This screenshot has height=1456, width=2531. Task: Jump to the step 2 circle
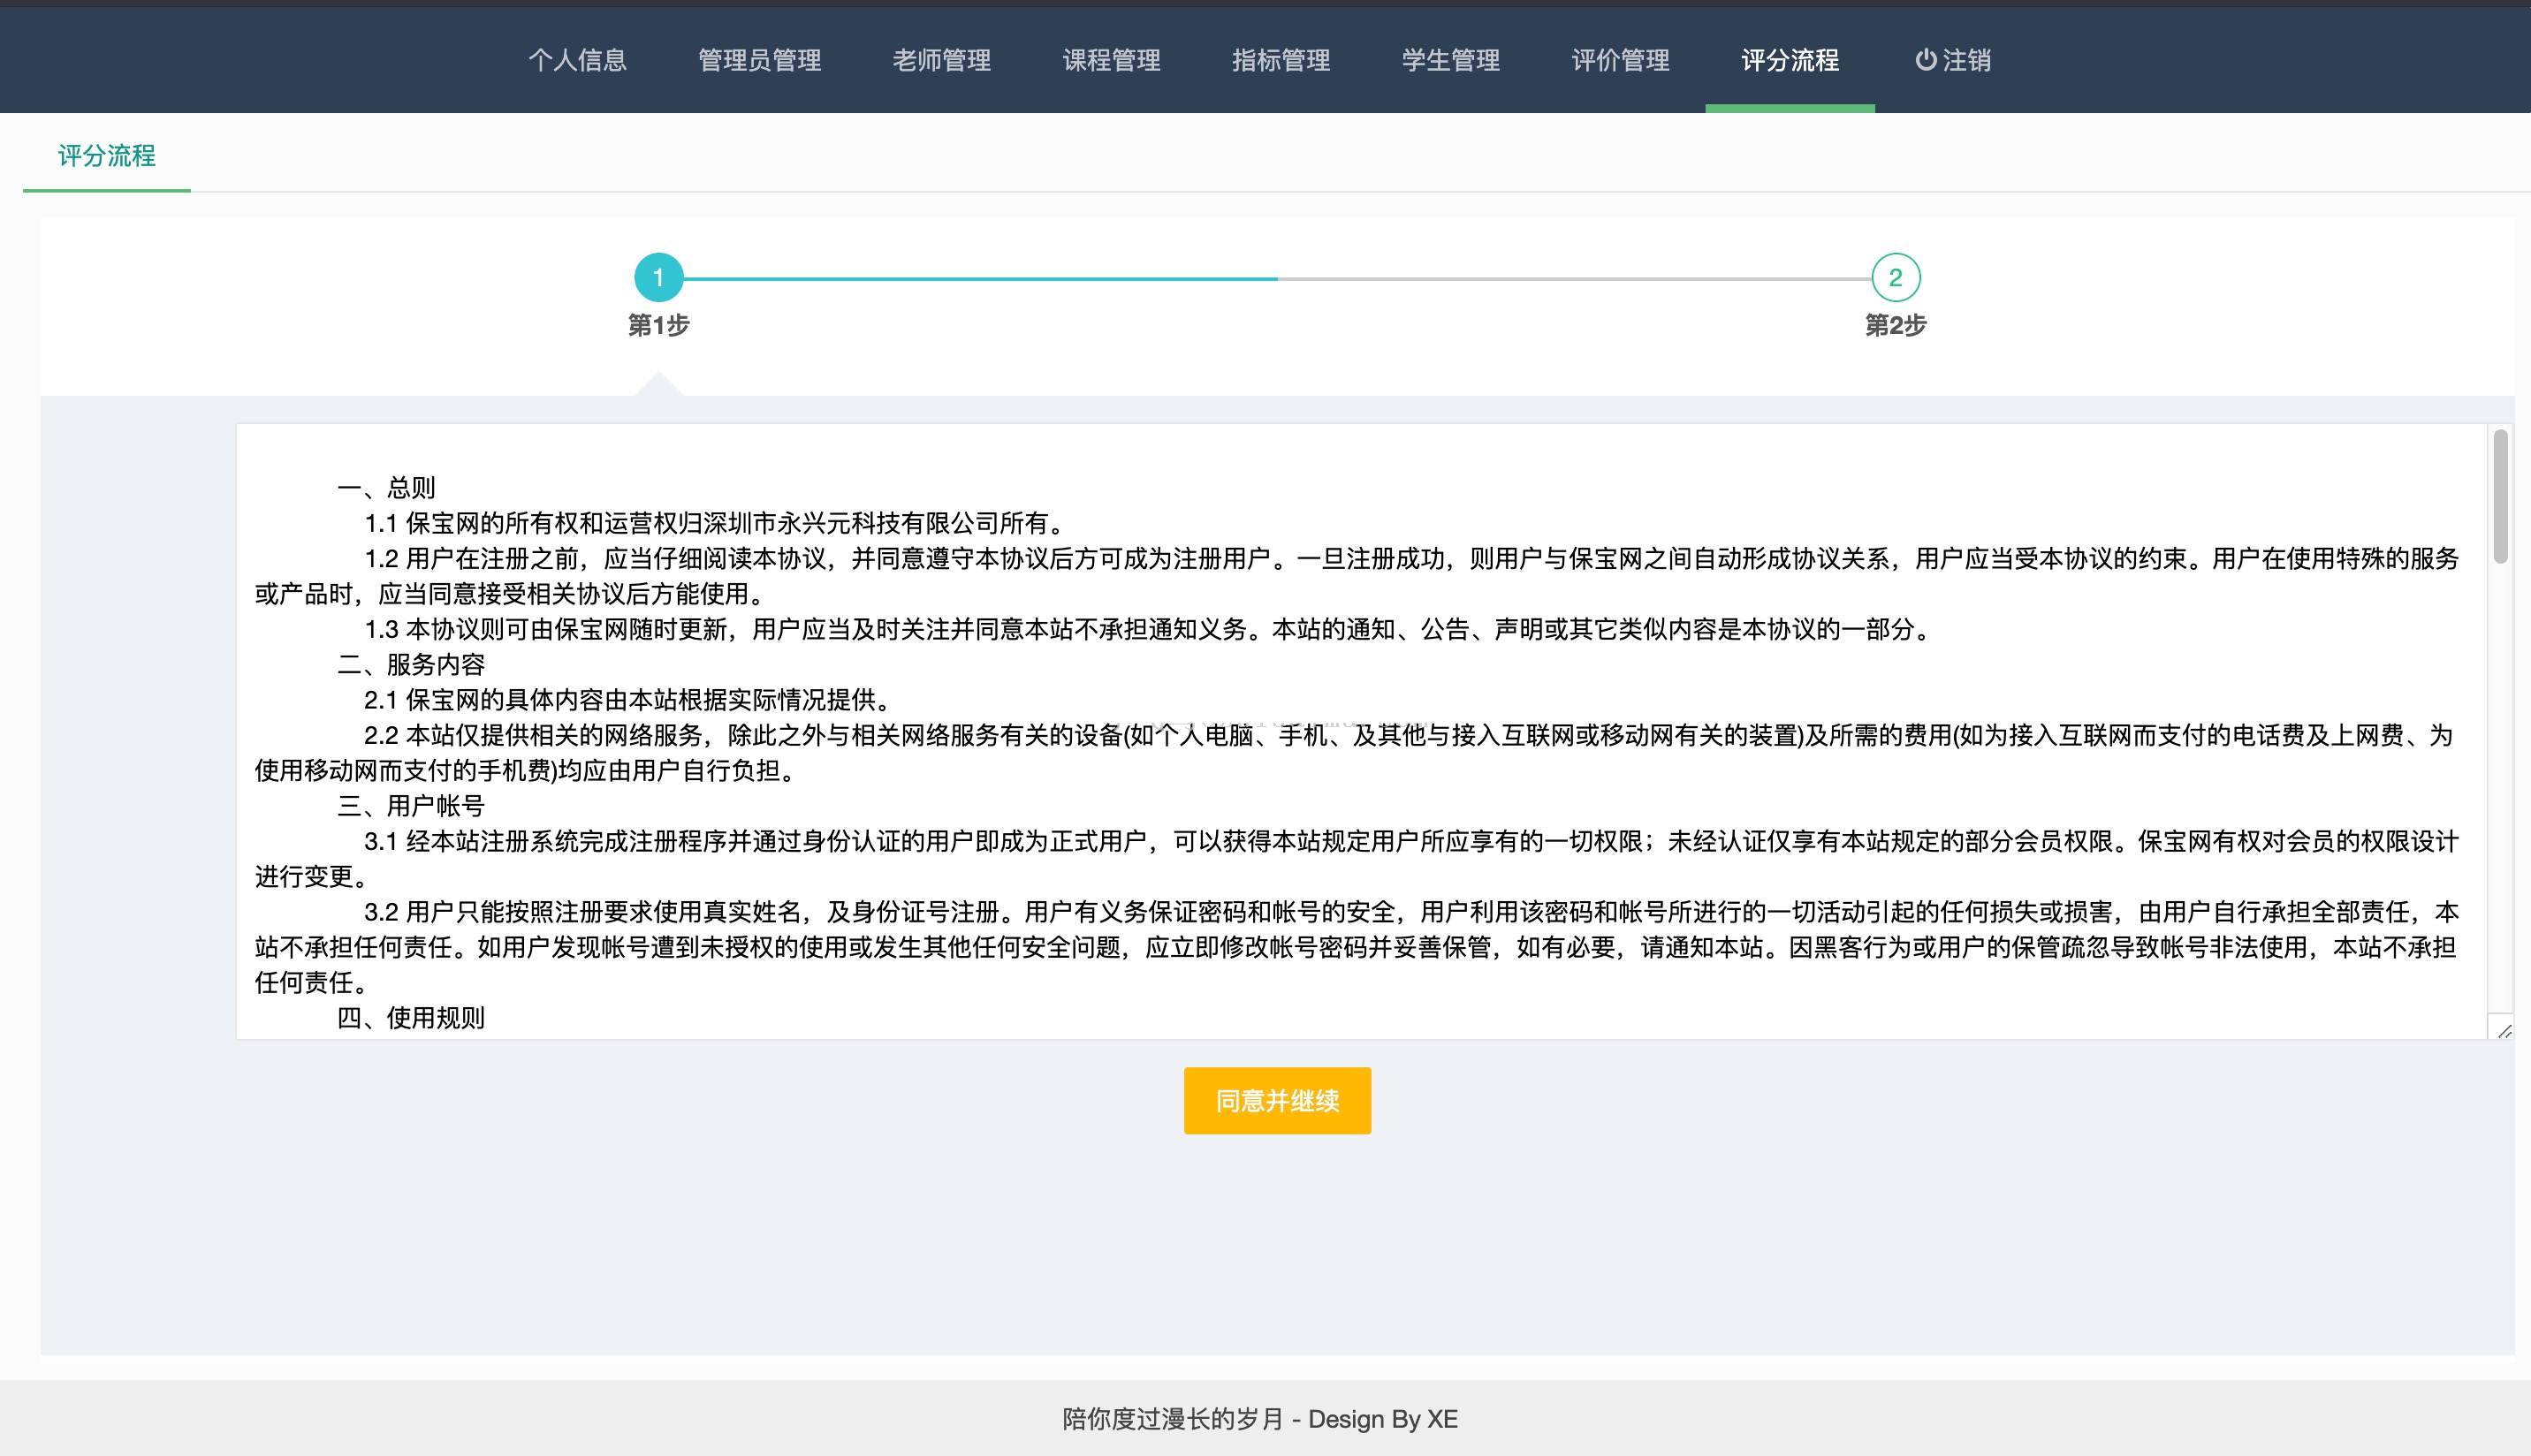point(1895,278)
